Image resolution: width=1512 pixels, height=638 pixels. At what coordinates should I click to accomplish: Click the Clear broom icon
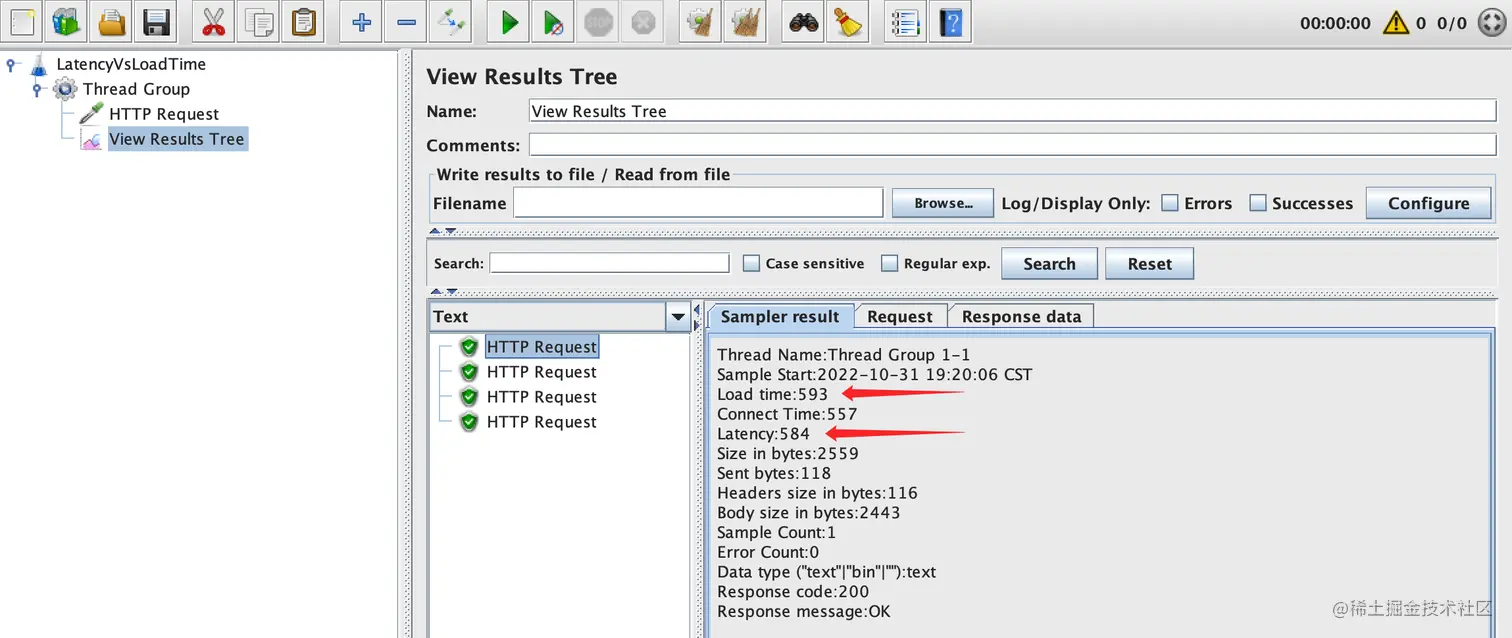701,22
